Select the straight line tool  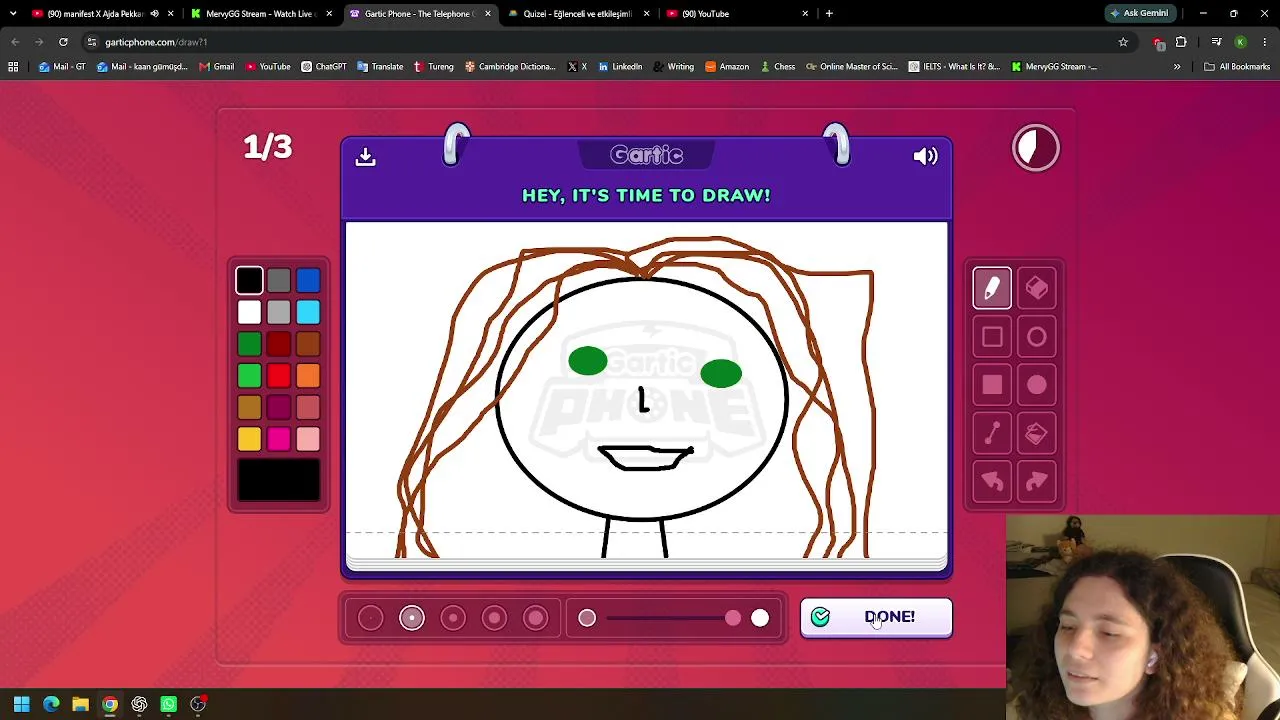[992, 433]
